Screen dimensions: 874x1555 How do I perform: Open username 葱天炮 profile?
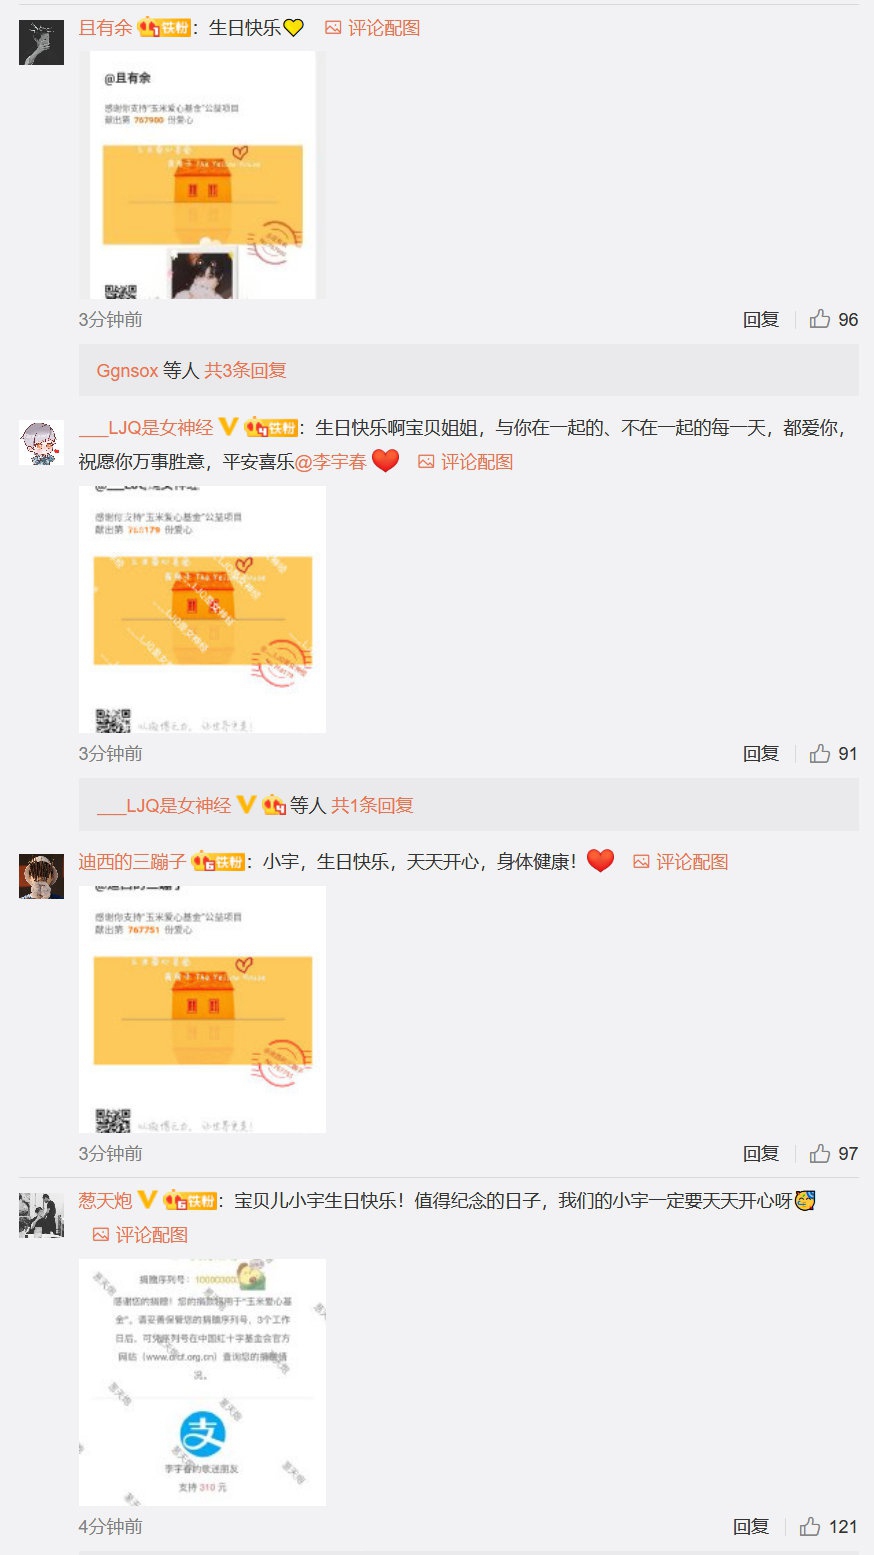pyautogui.click(x=105, y=1200)
